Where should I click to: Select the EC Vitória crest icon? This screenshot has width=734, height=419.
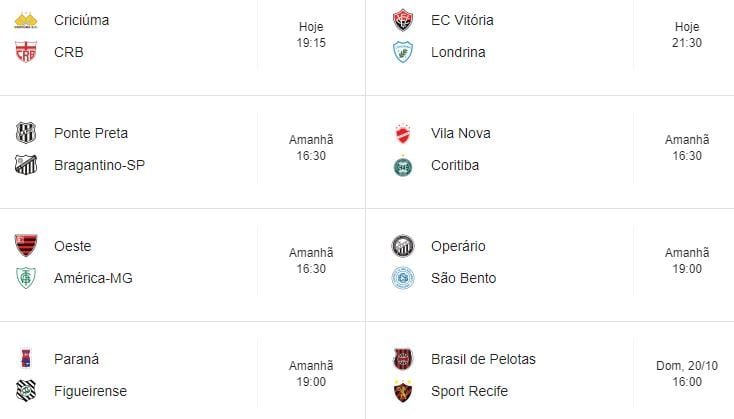[x=403, y=20]
